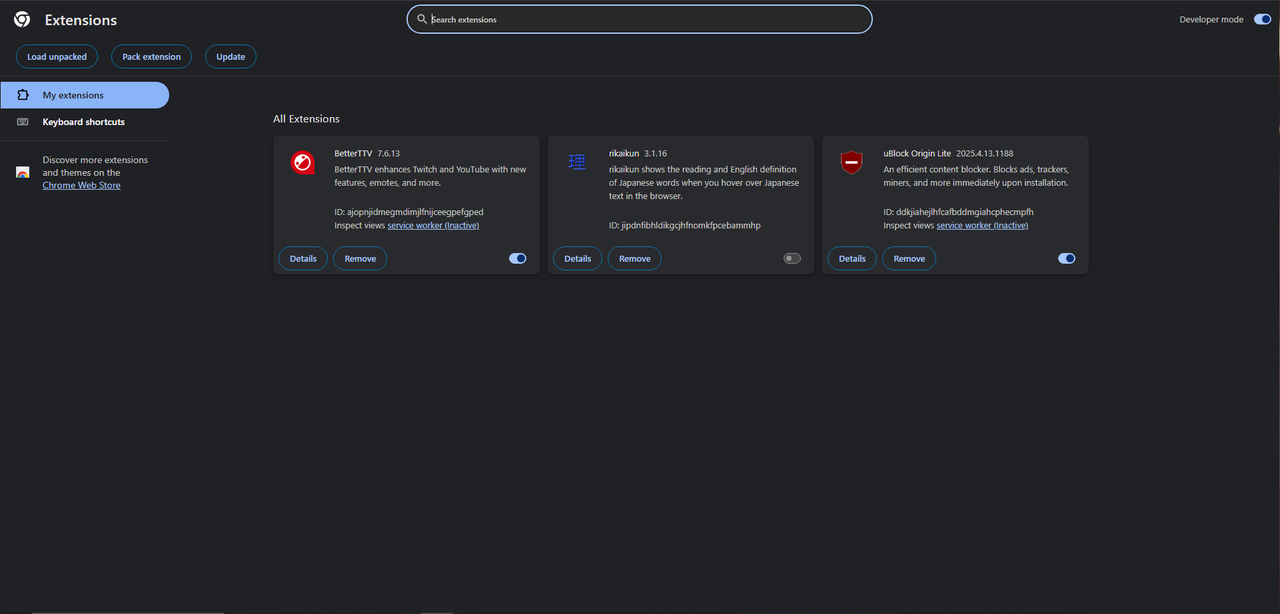The width and height of the screenshot is (1280, 614).
Task: Click the Chrome Web Store rainbow icon
Action: (23, 172)
